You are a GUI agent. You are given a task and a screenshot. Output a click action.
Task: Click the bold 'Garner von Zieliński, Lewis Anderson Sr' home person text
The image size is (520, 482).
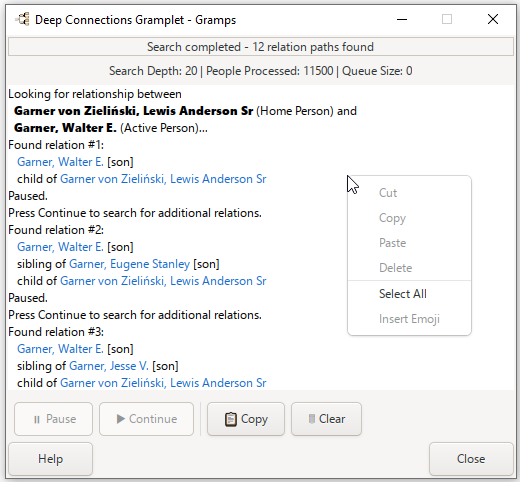pos(133,111)
